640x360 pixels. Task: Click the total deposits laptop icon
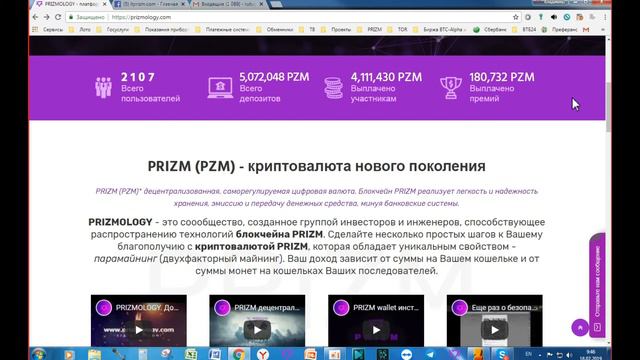tap(220, 87)
